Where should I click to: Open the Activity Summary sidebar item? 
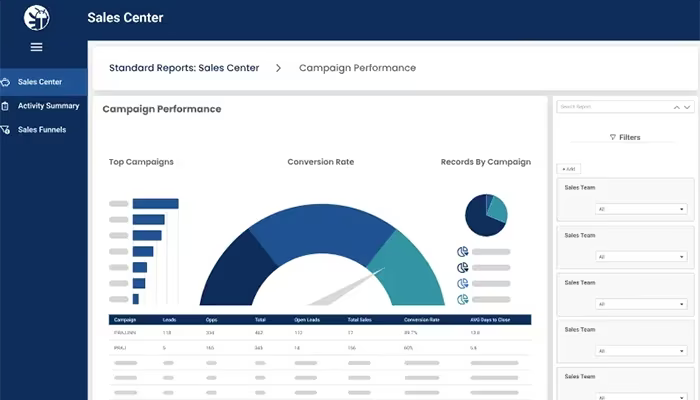pyautogui.click(x=44, y=106)
